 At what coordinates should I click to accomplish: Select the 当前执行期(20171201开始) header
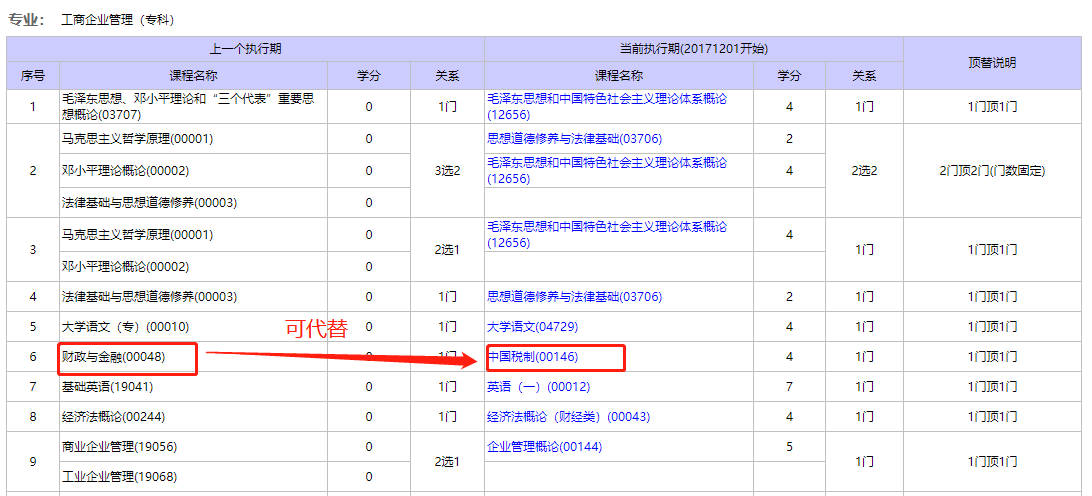pyautogui.click(x=693, y=49)
